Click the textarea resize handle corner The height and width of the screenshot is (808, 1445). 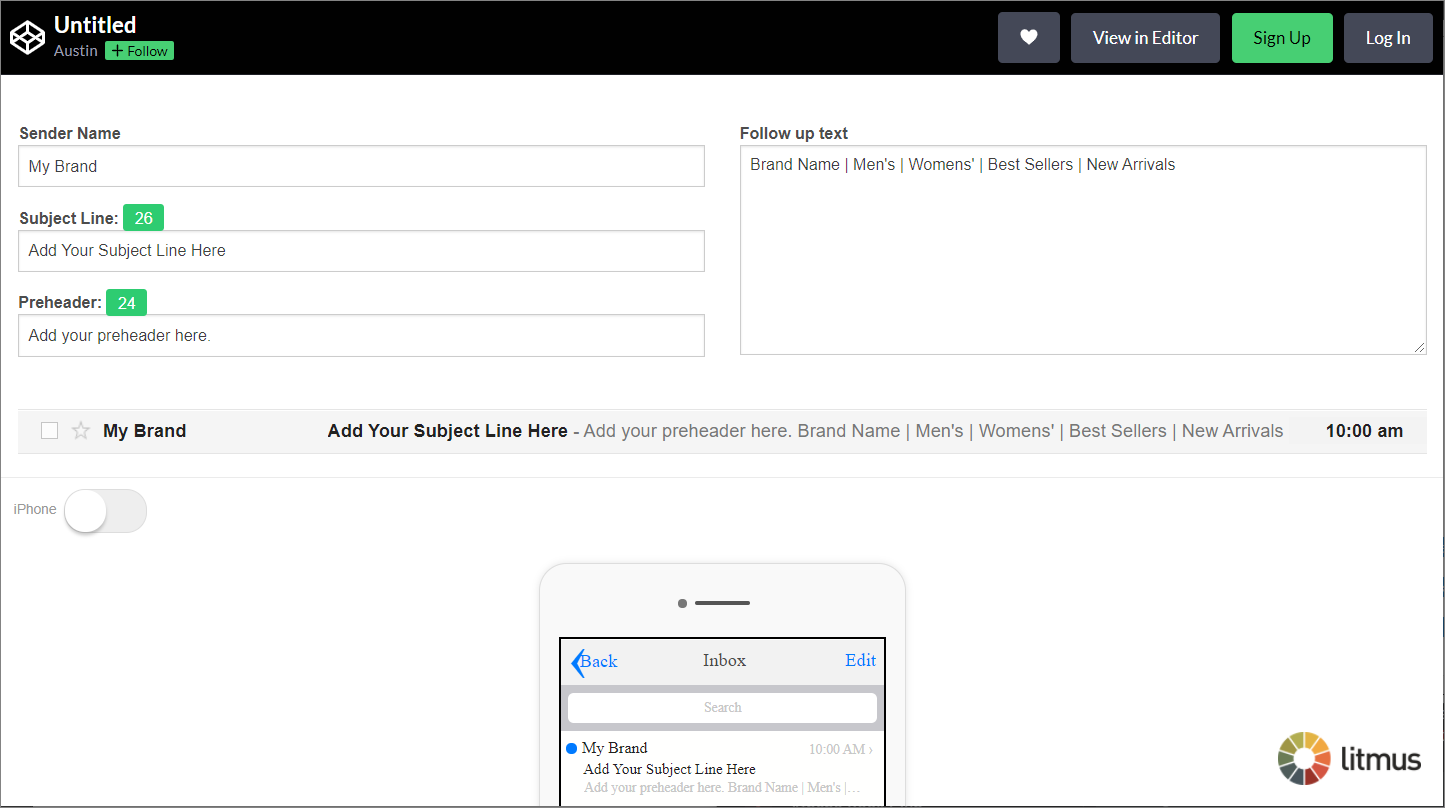coord(1419,347)
